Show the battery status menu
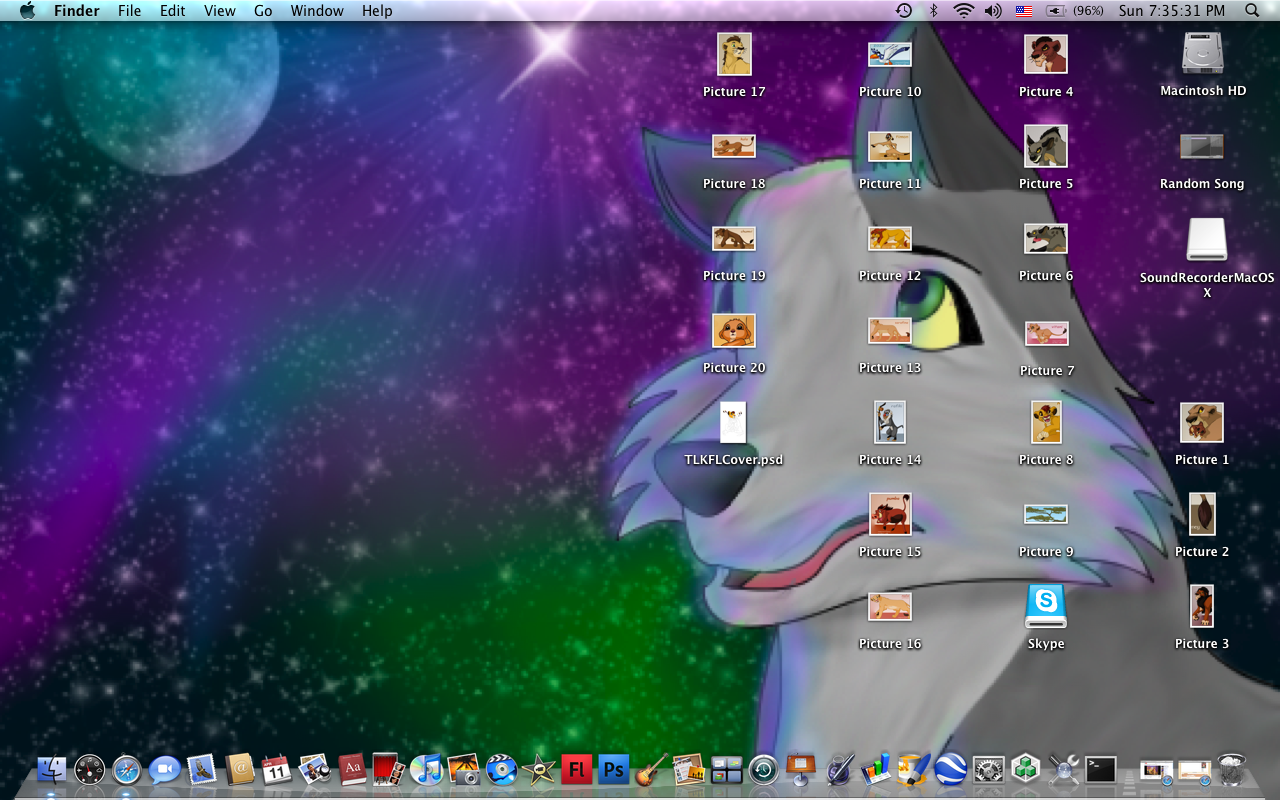Screen dimensions: 1280x800 pos(1056,11)
